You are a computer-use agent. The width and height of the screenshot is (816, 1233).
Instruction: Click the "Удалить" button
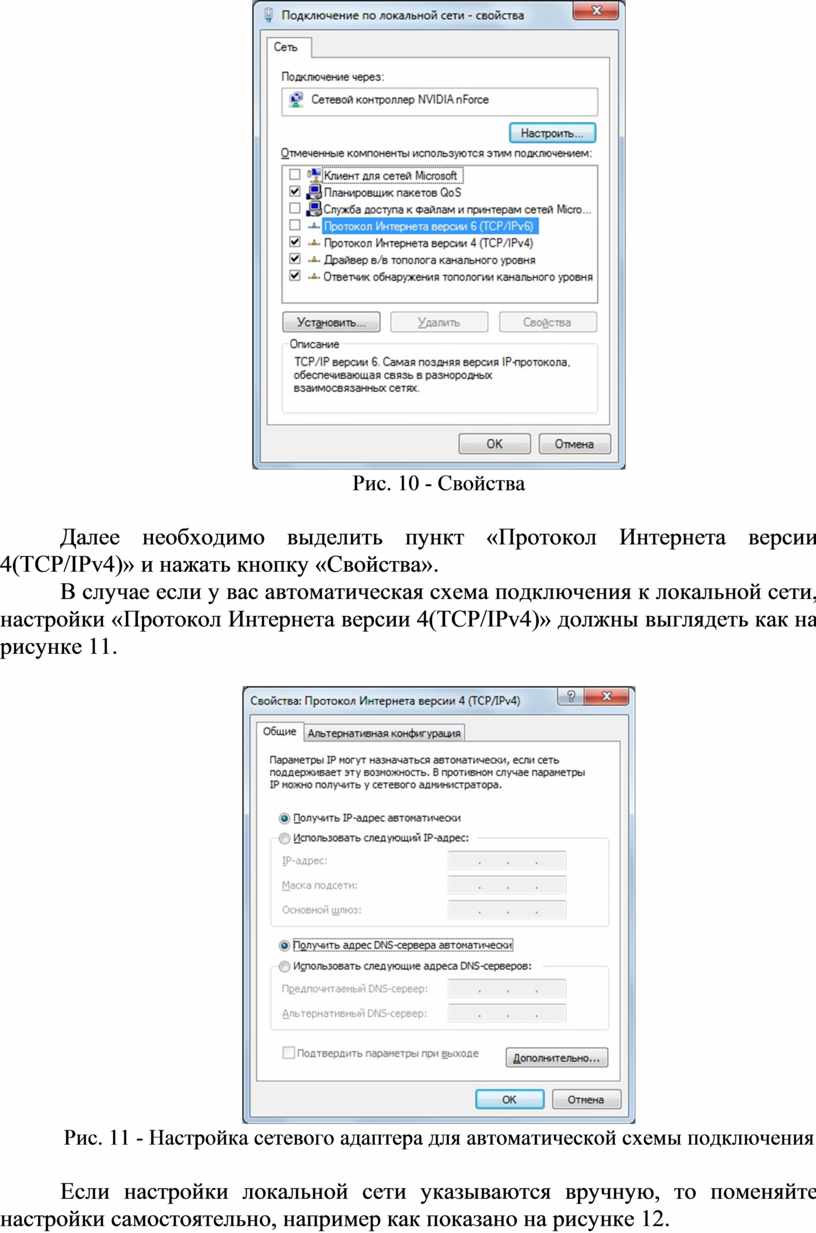pos(439,323)
